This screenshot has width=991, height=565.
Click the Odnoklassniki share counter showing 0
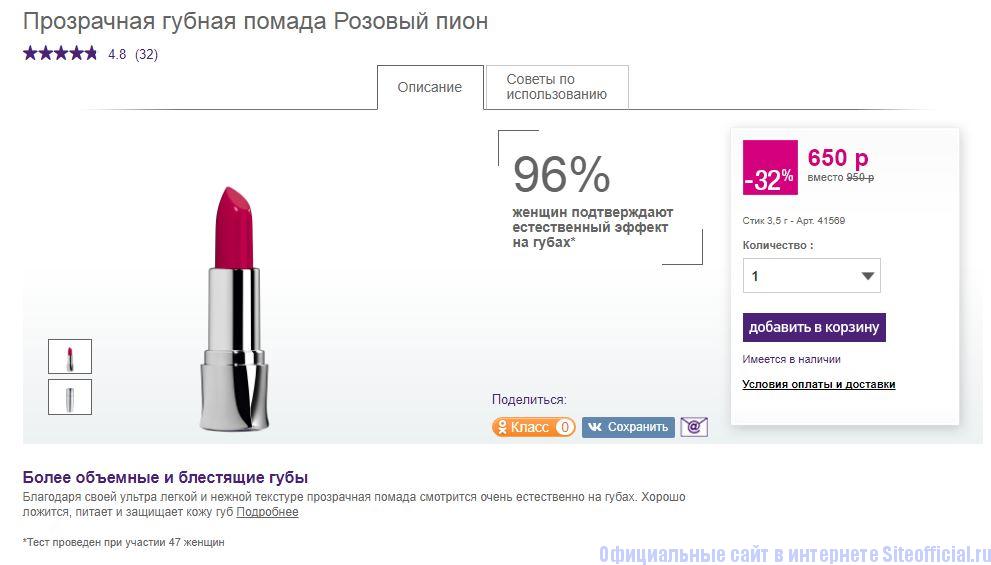564,427
